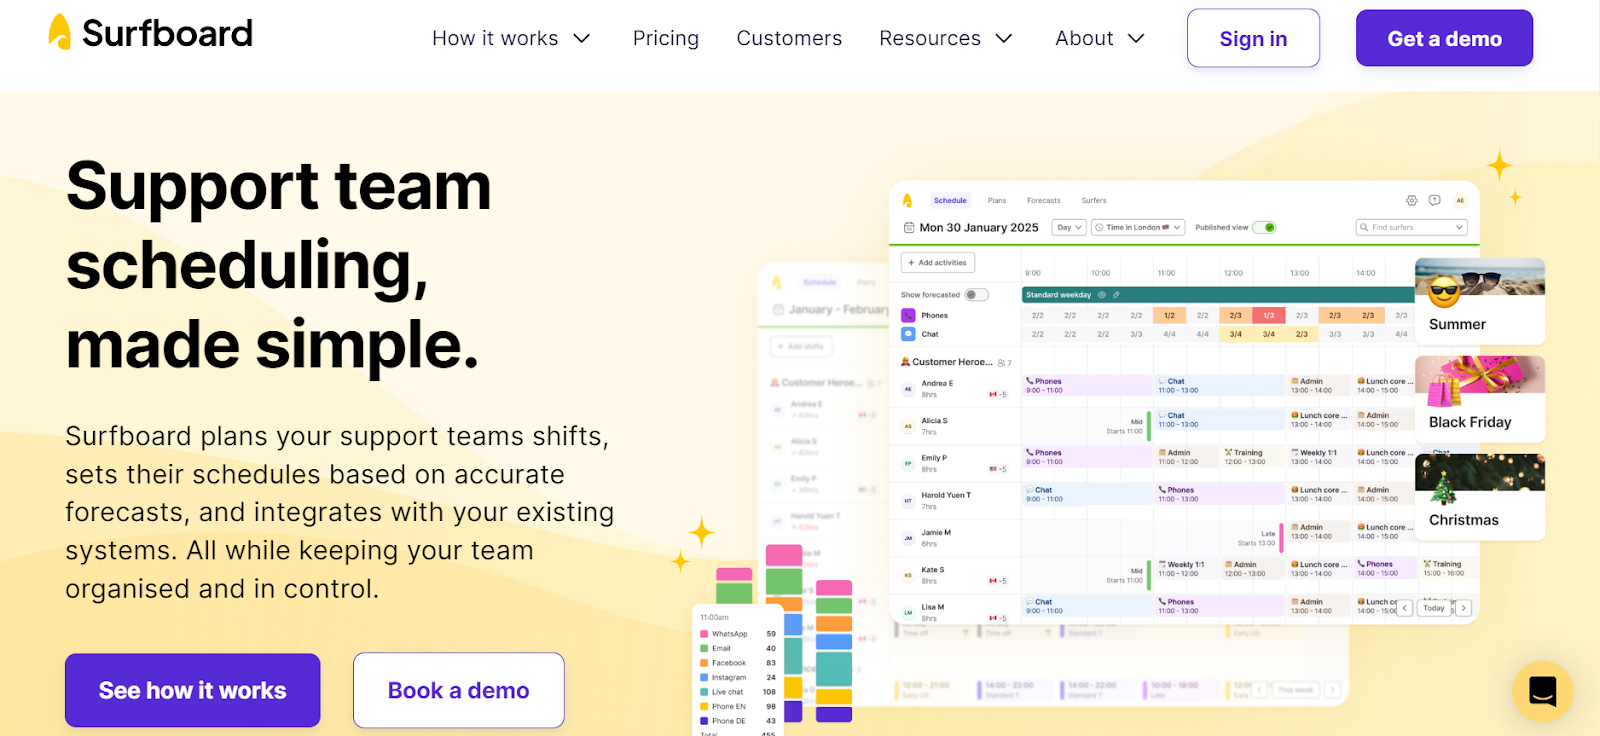Click the team members count icon by Customer Heroes
Viewport: 1600px width, 736px height.
1002,363
